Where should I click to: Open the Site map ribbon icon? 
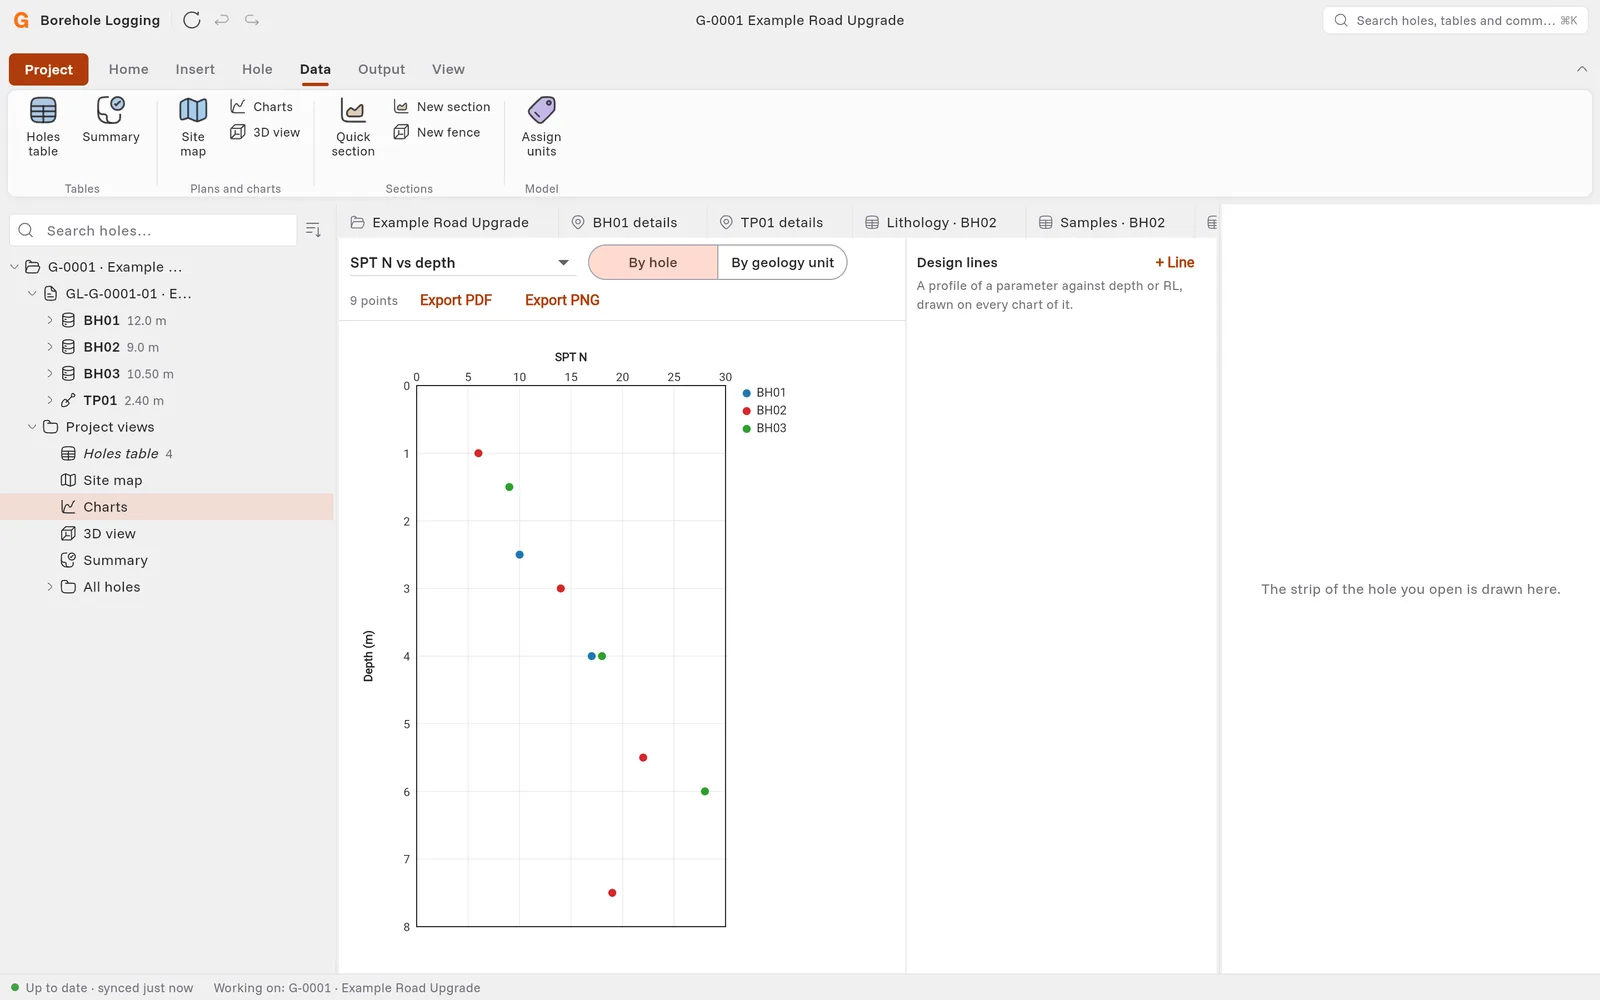193,127
